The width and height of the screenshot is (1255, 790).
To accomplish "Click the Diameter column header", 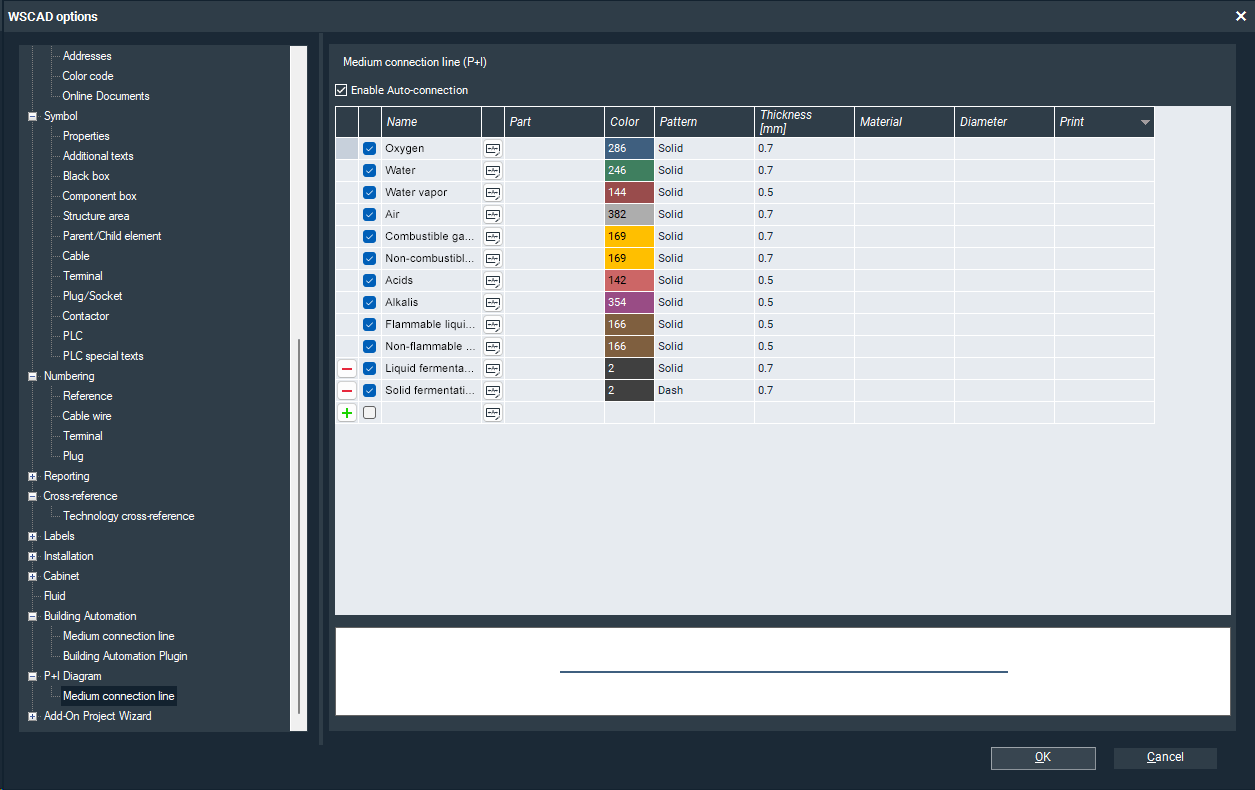I will coord(1004,122).
